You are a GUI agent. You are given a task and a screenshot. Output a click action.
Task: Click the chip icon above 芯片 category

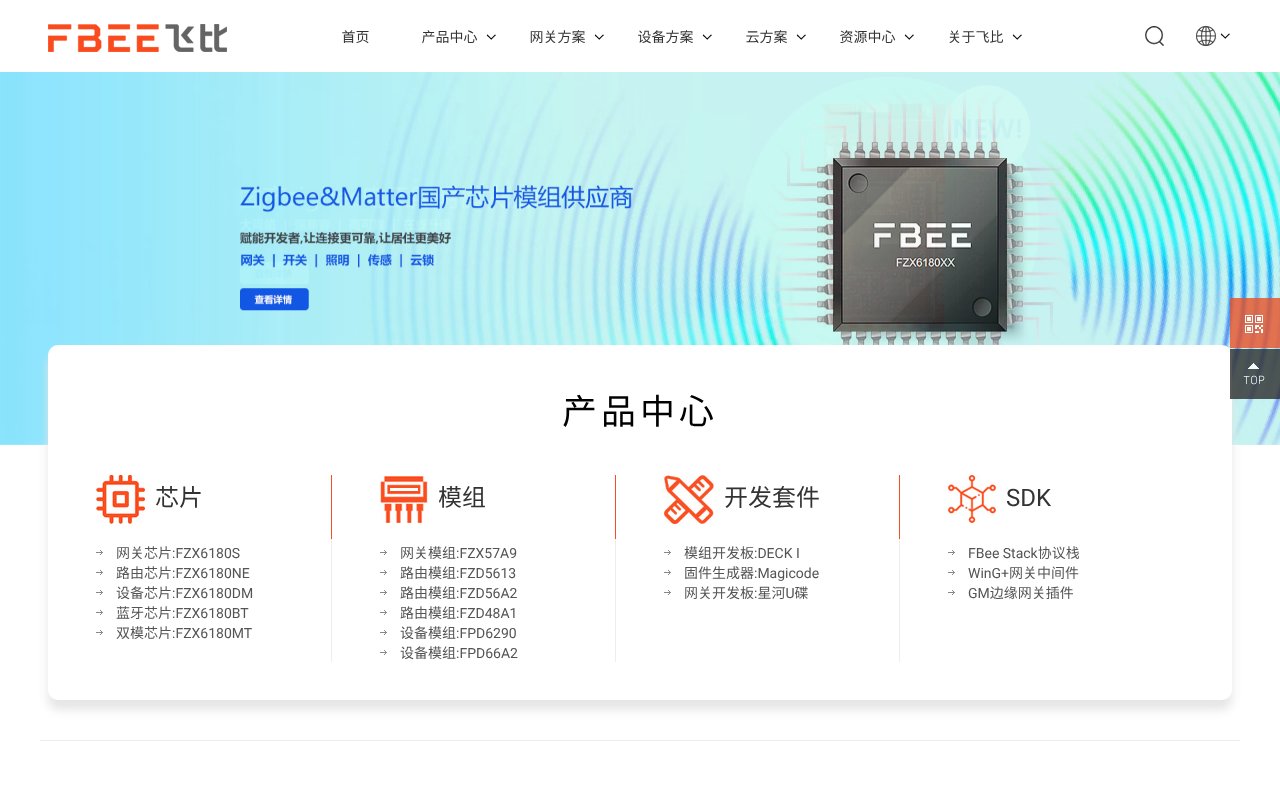coord(120,497)
